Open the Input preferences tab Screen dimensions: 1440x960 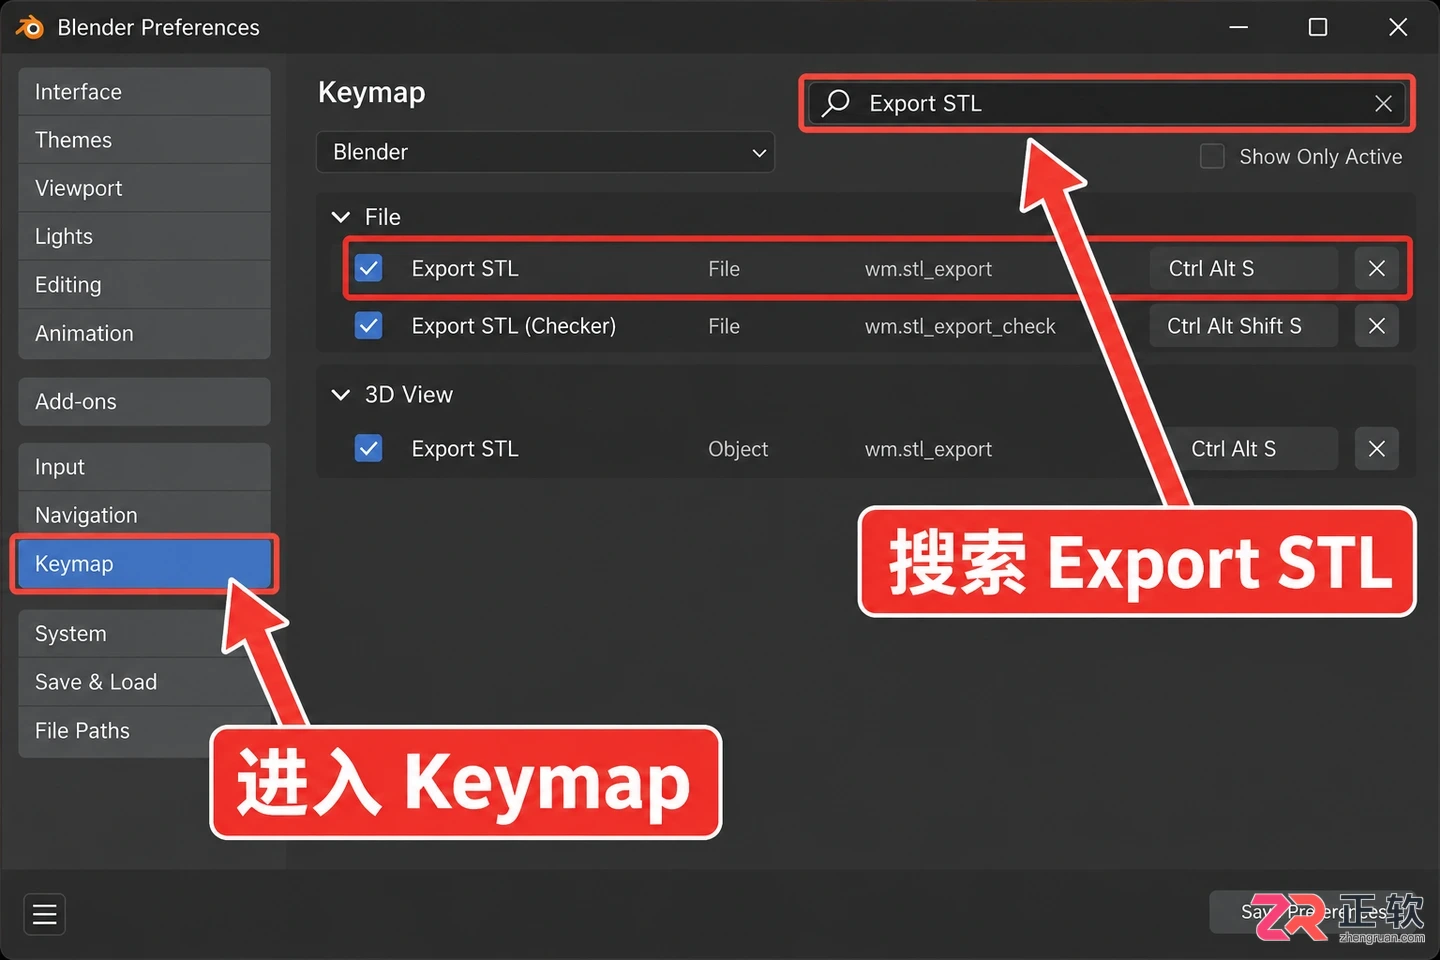coord(144,467)
